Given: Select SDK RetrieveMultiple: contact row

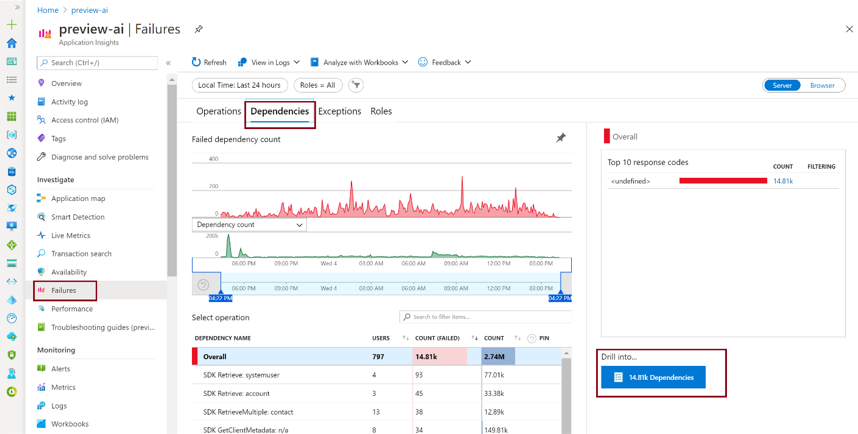Looking at the screenshot, I should click(376, 412).
